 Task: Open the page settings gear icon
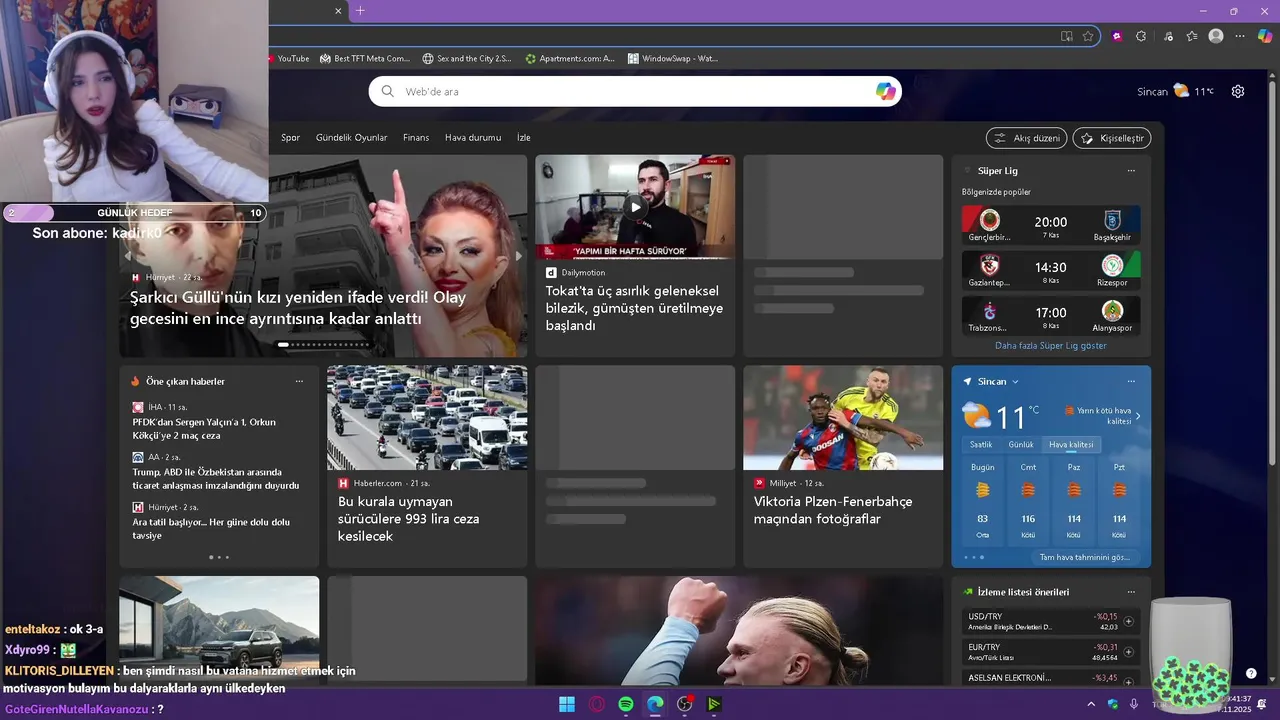[x=1238, y=91]
